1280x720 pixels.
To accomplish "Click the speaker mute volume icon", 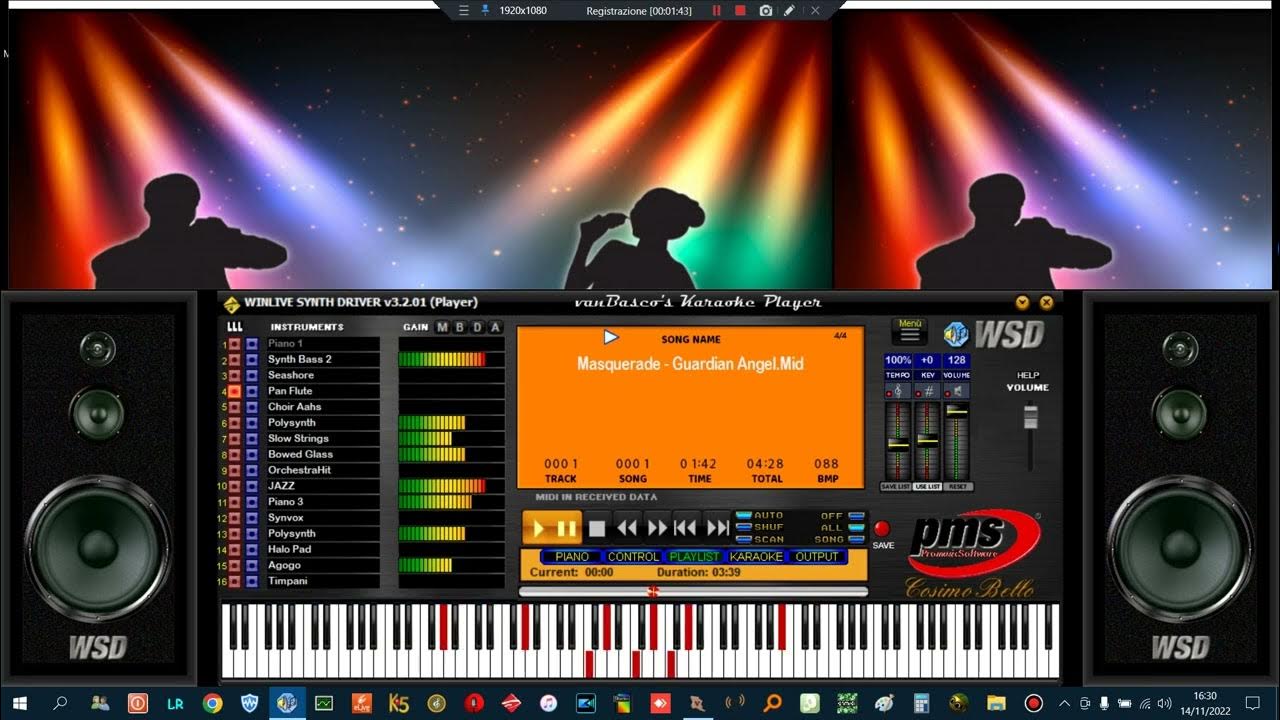I will click(x=957, y=392).
